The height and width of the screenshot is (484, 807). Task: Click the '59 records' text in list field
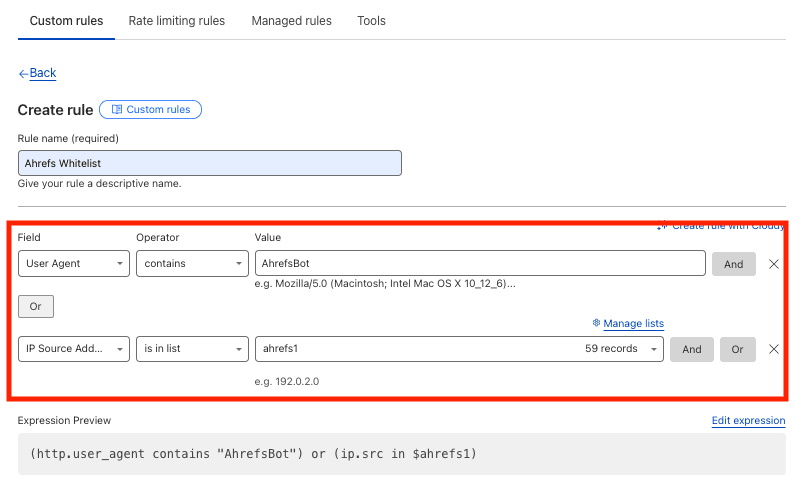(x=611, y=349)
